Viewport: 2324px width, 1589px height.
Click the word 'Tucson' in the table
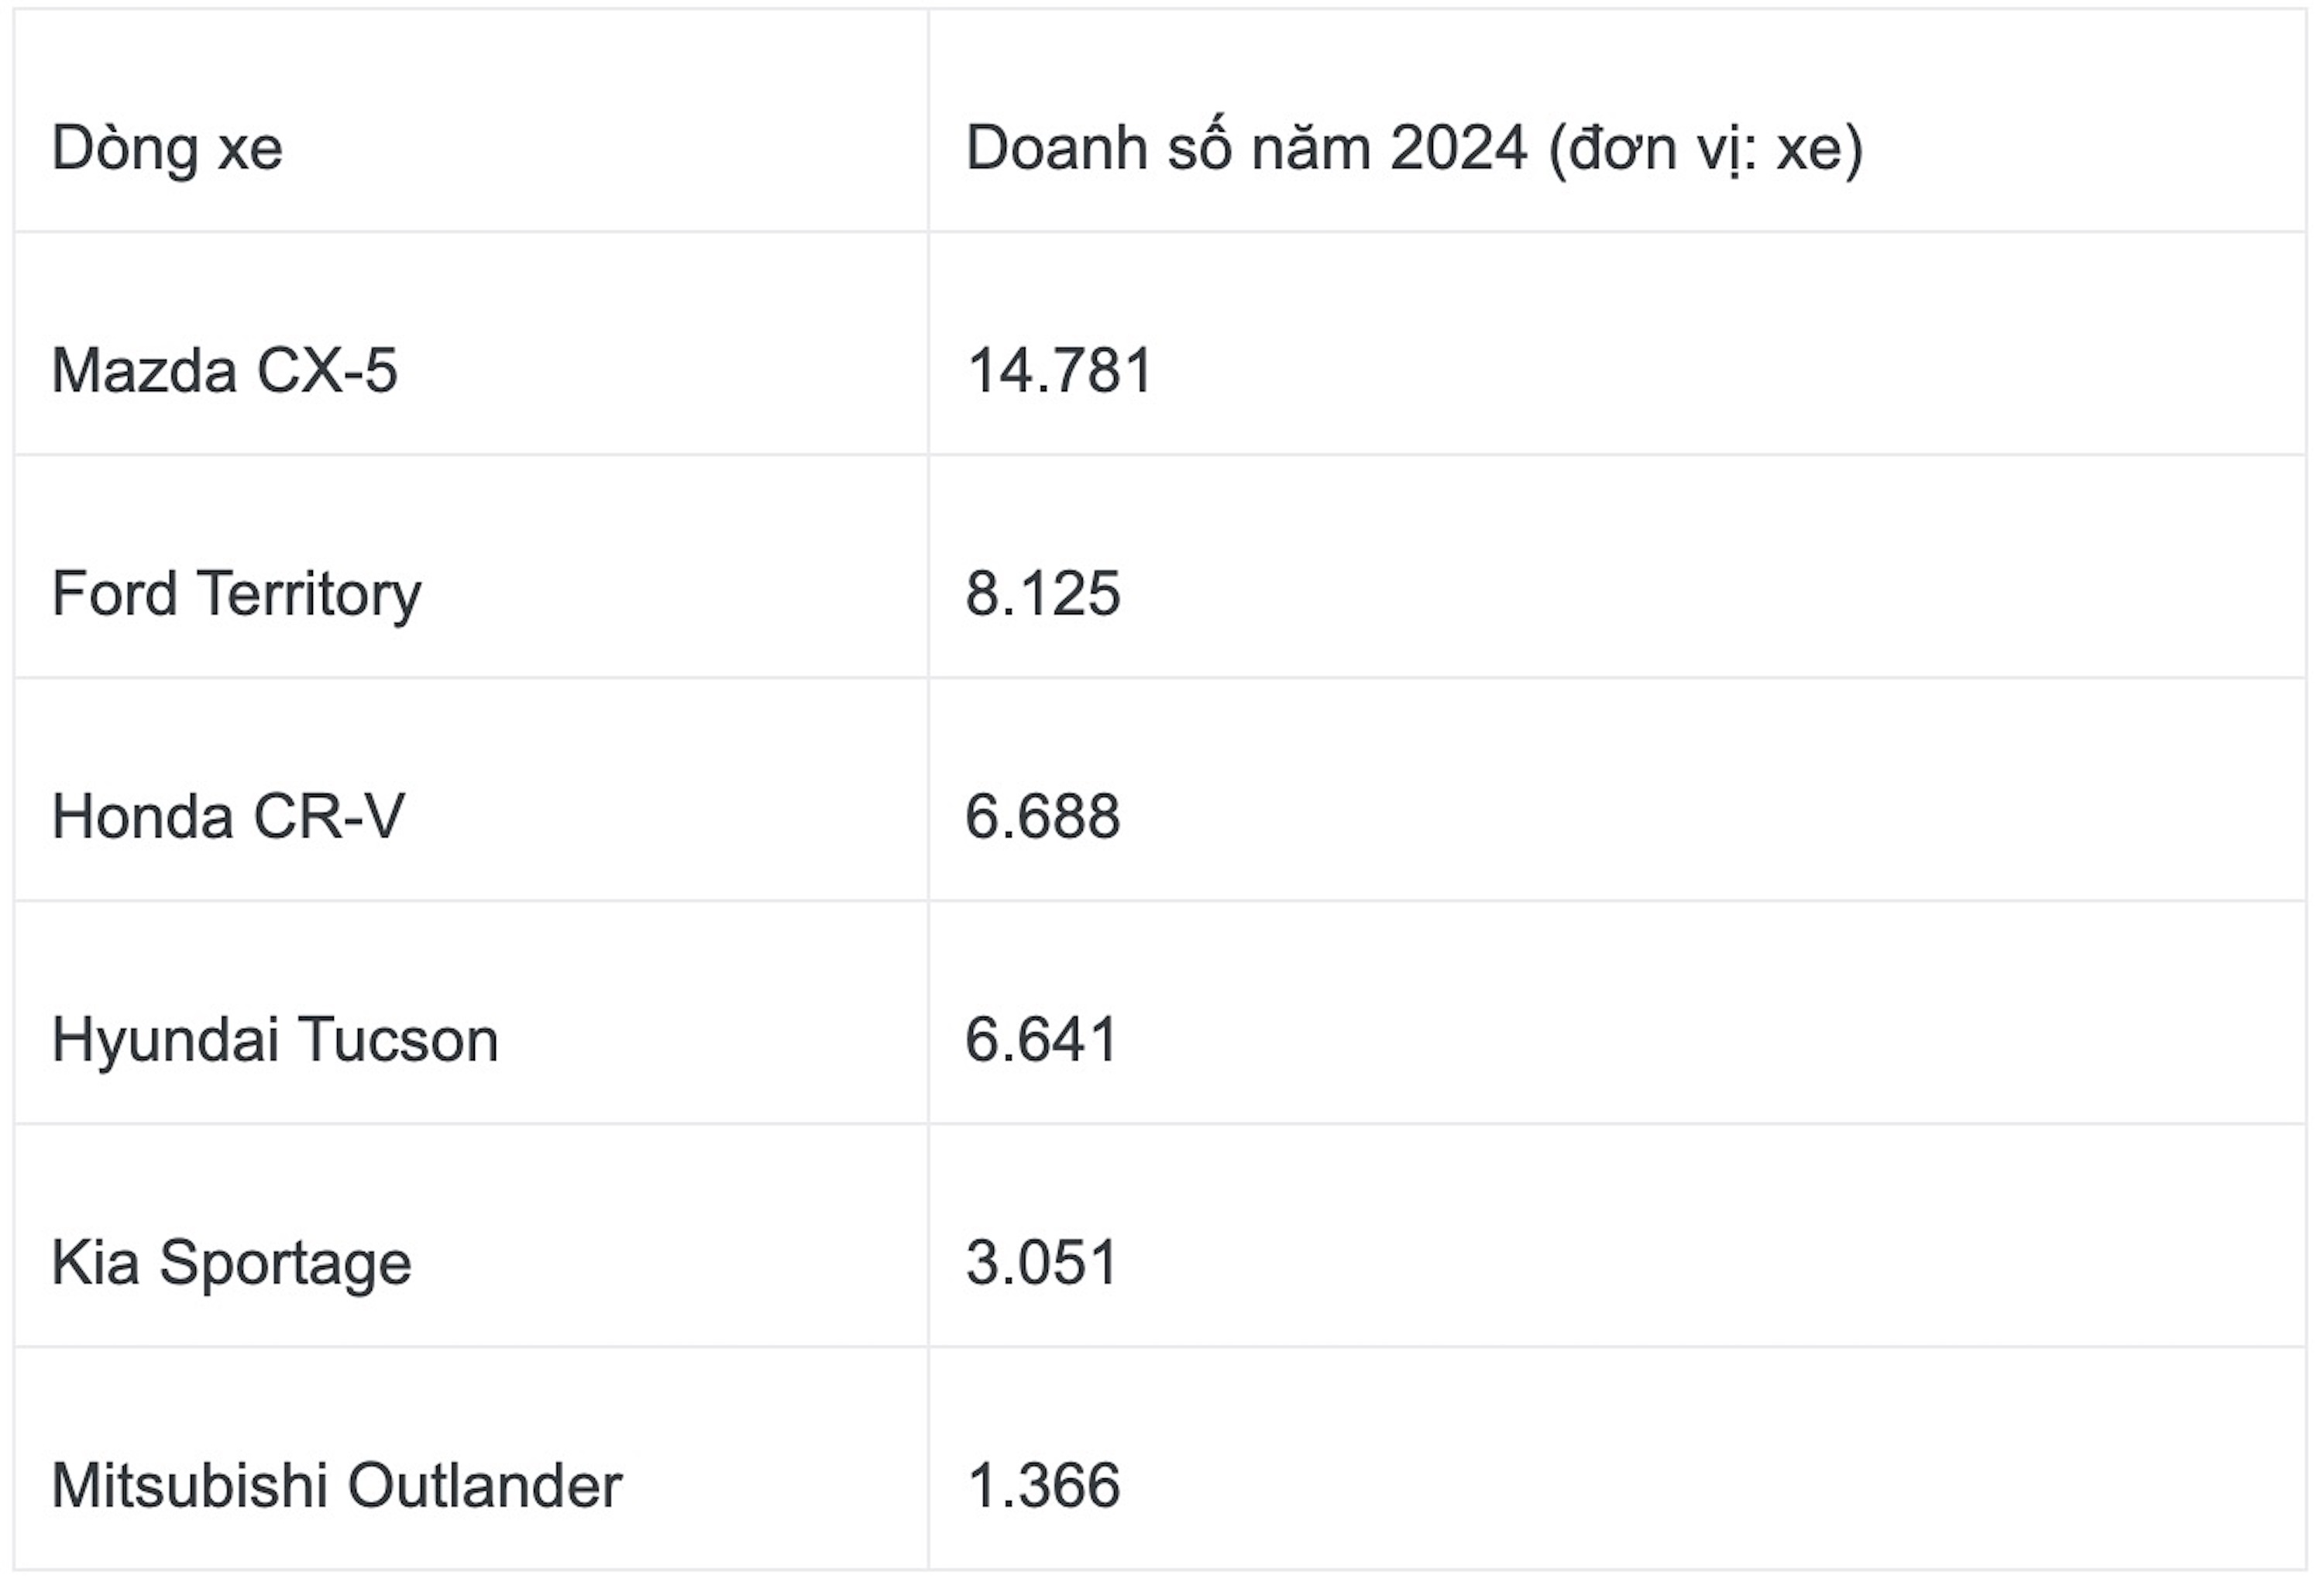pyautogui.click(x=398, y=1040)
